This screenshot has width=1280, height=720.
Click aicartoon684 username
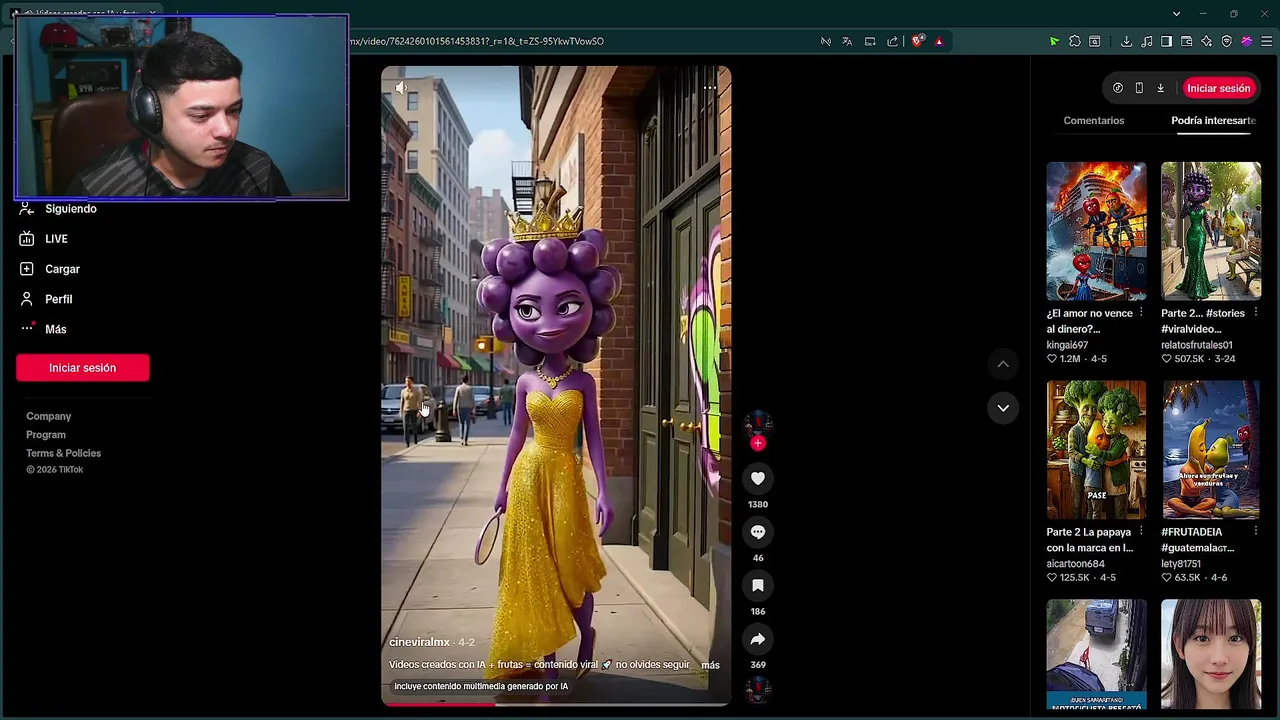click(1075, 564)
